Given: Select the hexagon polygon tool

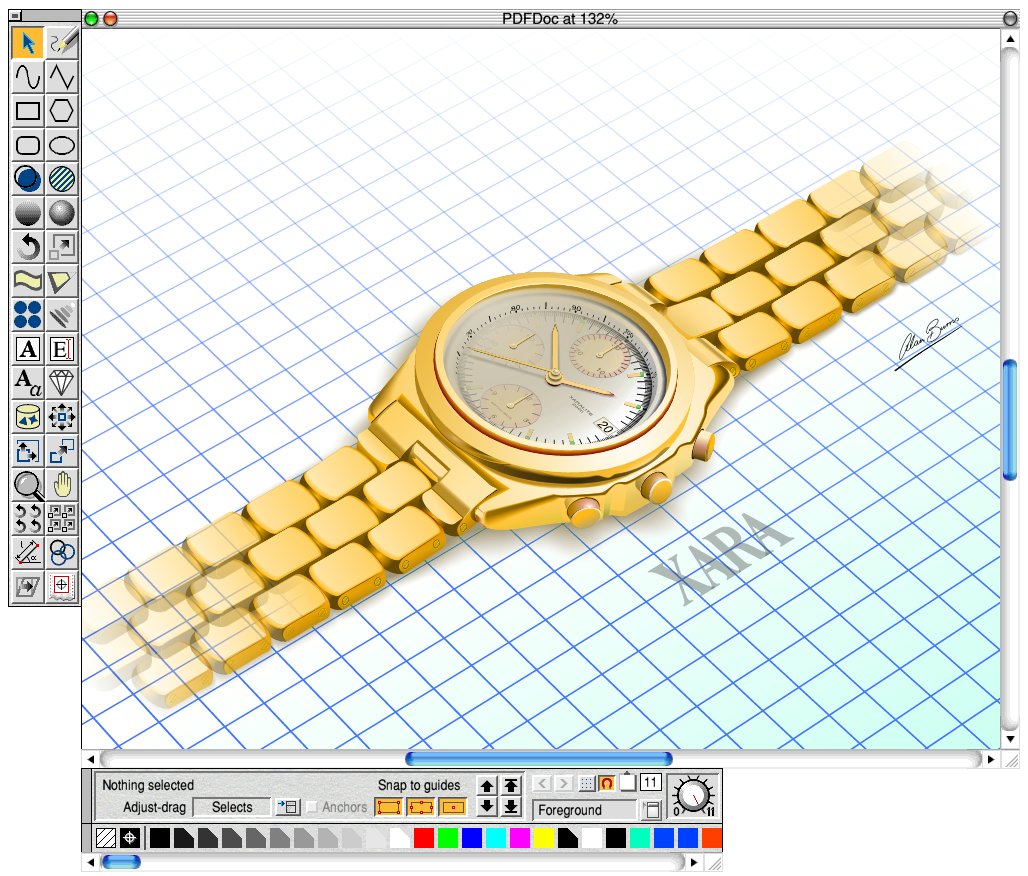Looking at the screenshot, I should (x=63, y=111).
